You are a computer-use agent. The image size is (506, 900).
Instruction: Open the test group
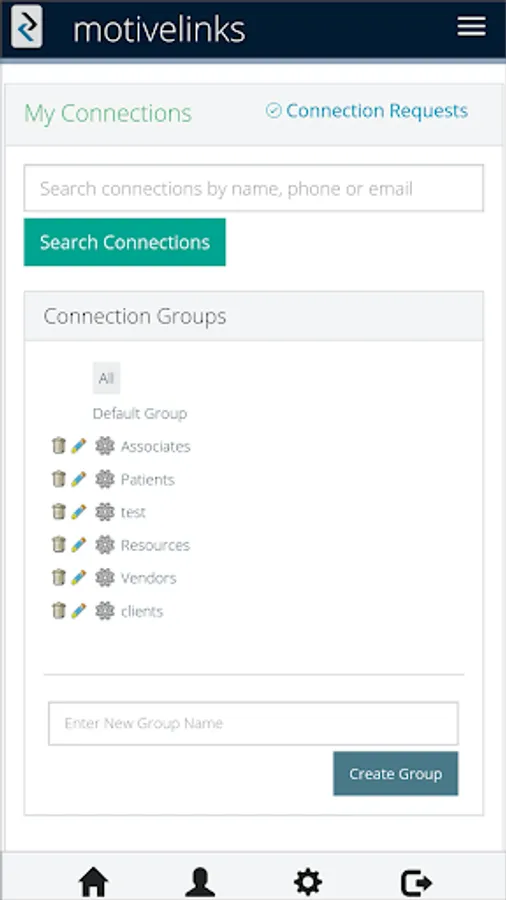[133, 512]
